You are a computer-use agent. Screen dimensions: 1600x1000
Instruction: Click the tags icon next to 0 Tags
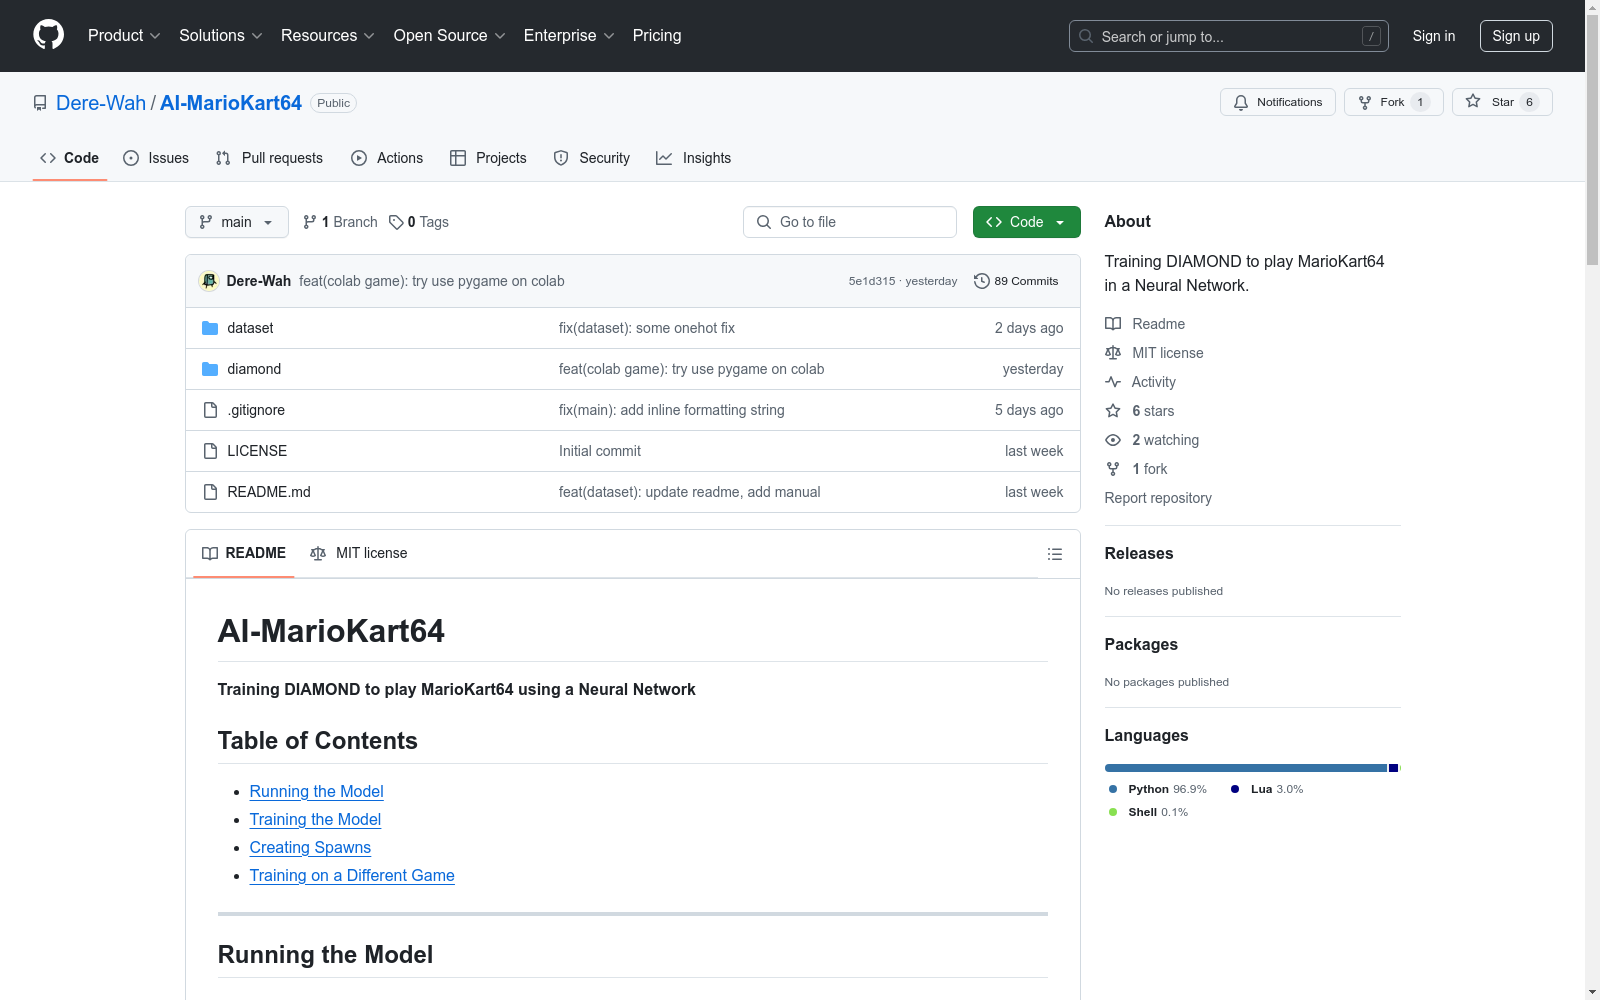(396, 222)
